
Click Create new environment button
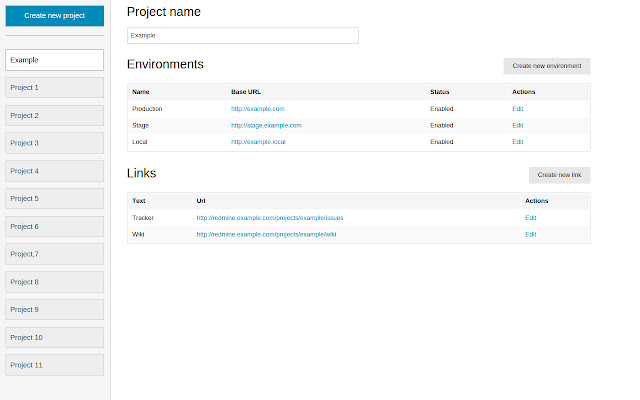547,66
